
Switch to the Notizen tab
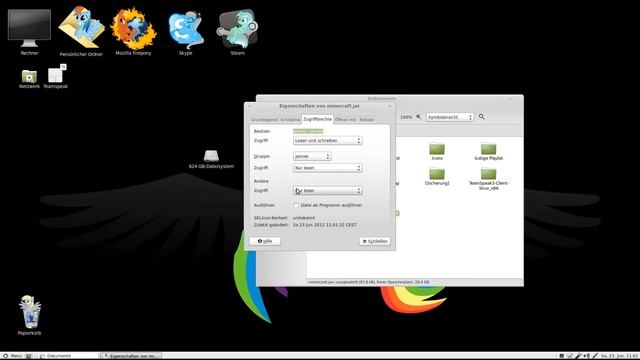point(367,120)
